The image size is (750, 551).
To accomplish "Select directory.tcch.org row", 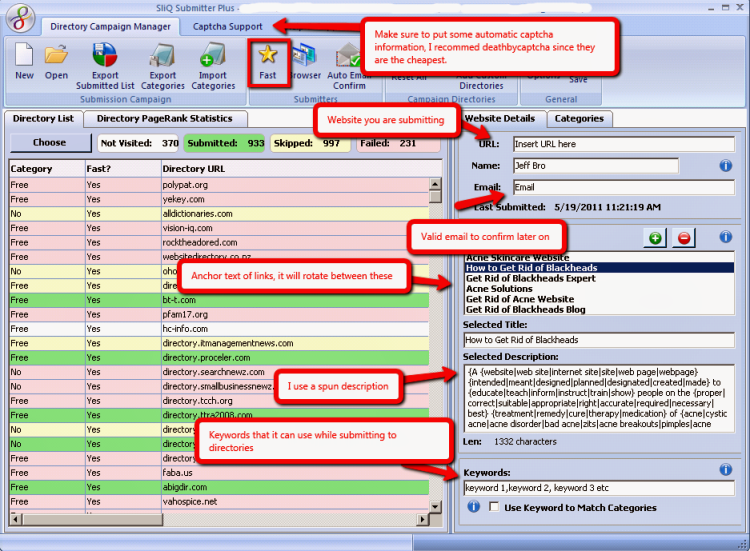I will (219, 400).
